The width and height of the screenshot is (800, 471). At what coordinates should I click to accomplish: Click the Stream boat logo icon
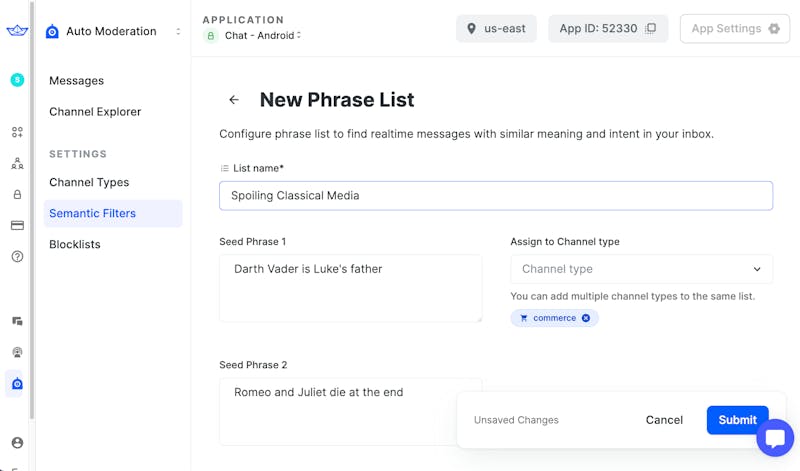(17, 30)
